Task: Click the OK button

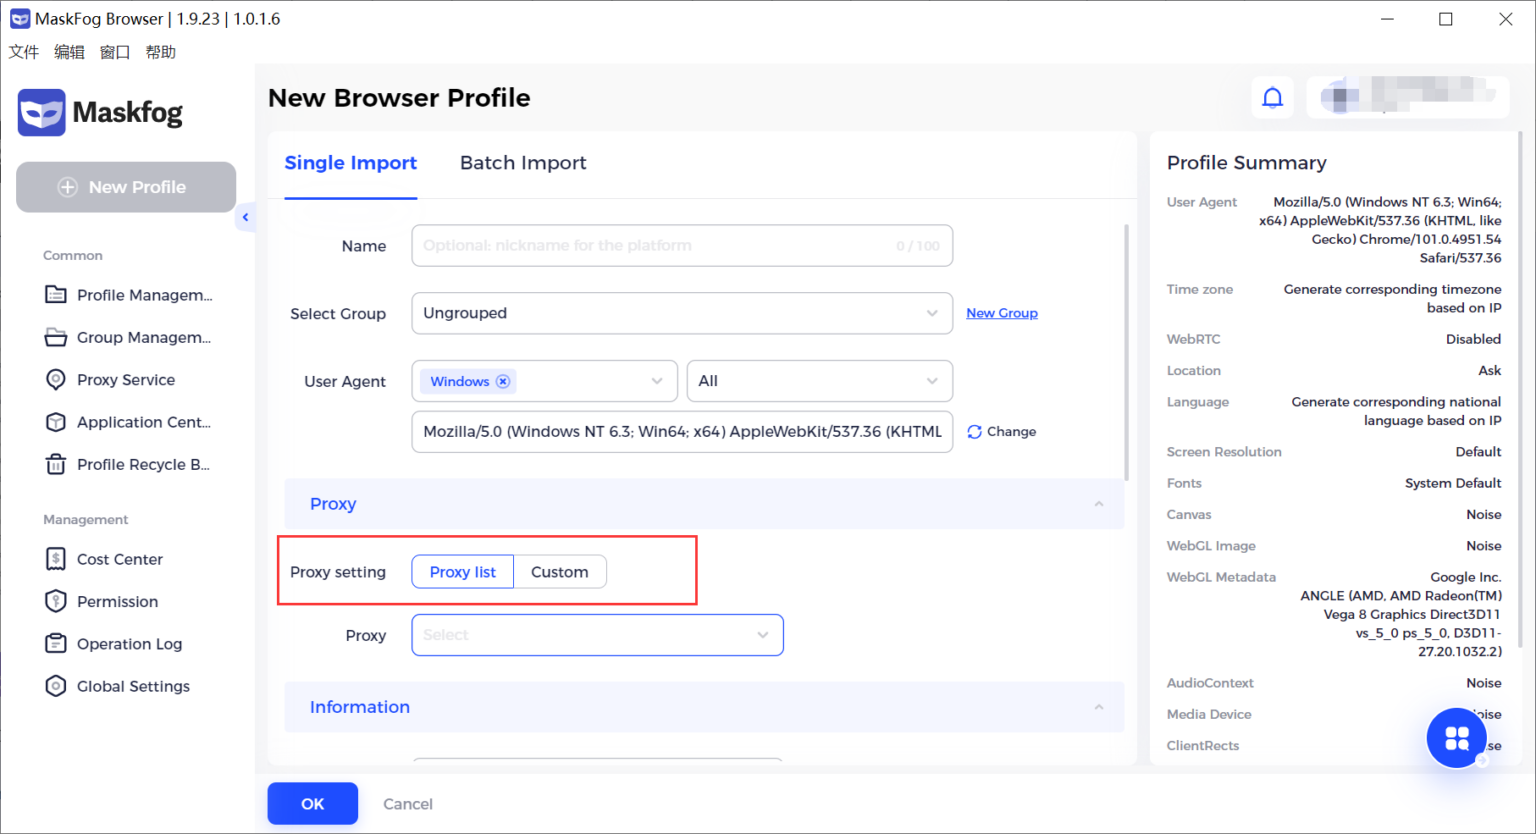Action: 313,804
